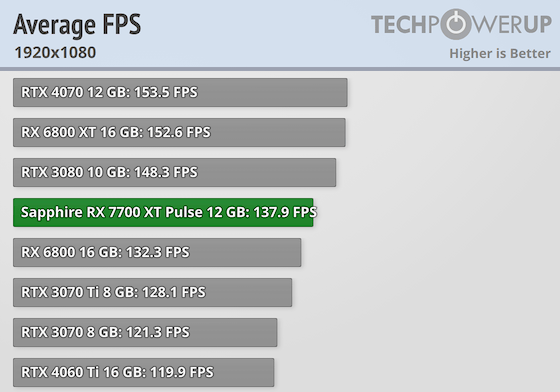Viewport: 560px width, 392px height.
Task: Click the 132.3 FPS value text
Action: pos(158,252)
